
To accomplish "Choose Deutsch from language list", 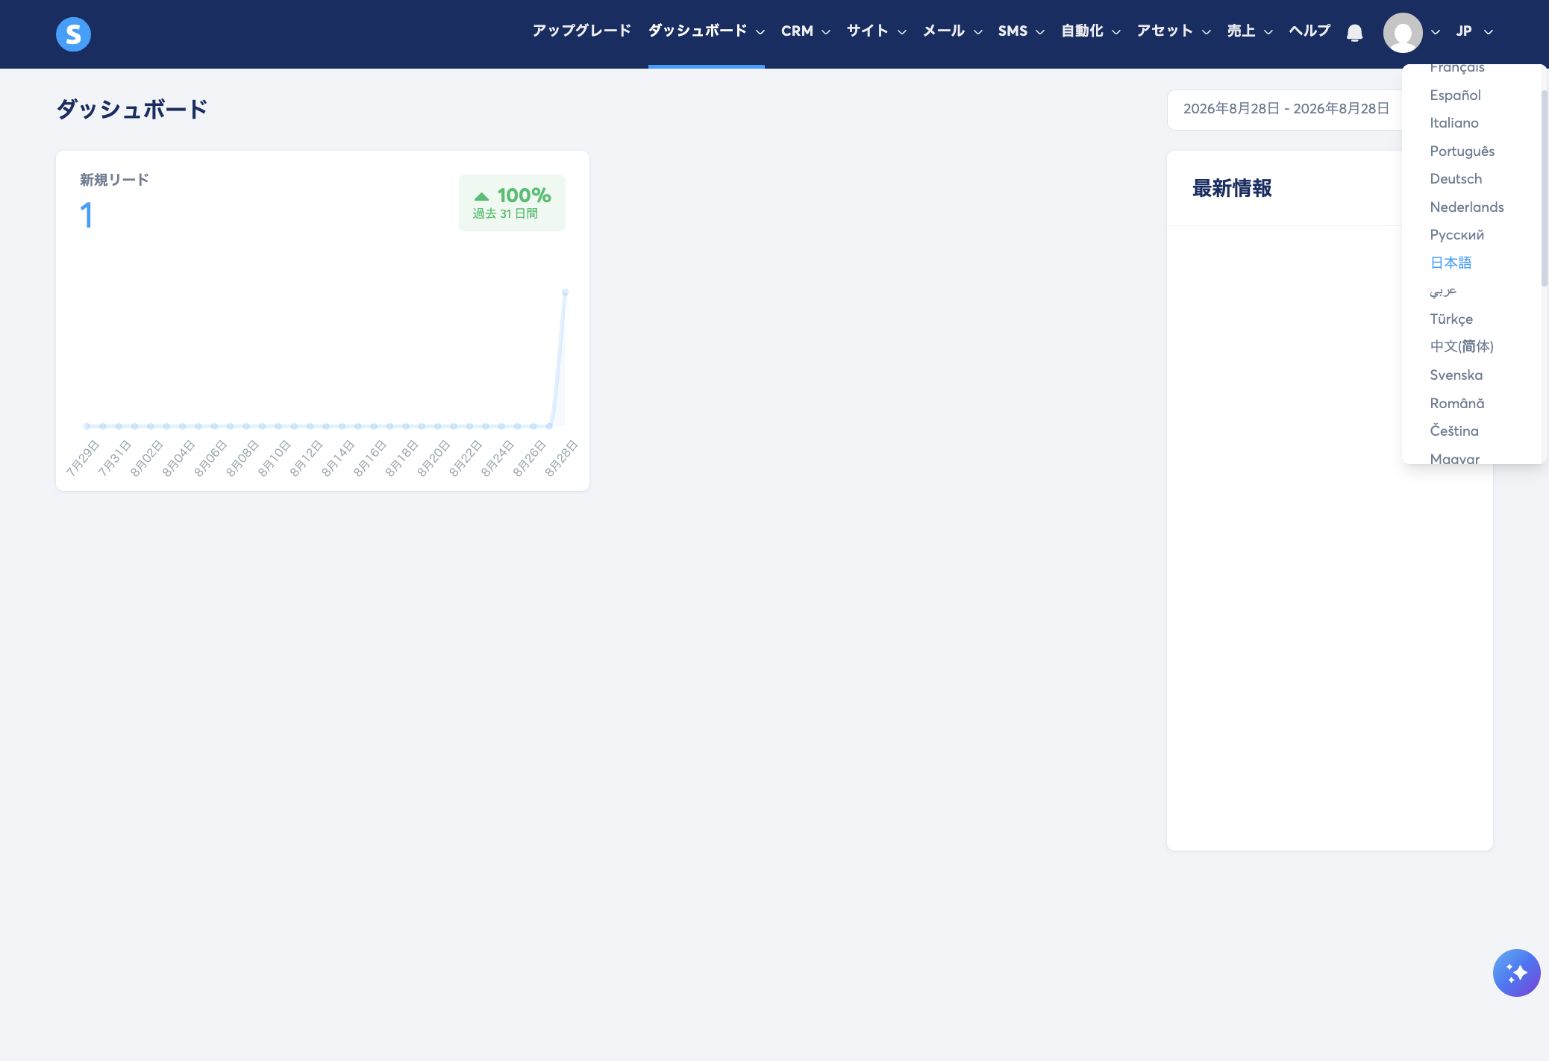I will [1456, 179].
